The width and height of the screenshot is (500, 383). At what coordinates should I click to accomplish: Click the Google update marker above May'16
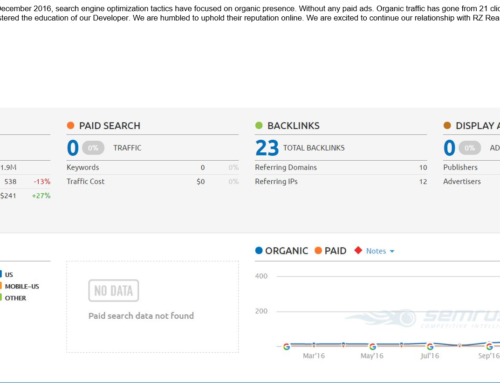372,347
